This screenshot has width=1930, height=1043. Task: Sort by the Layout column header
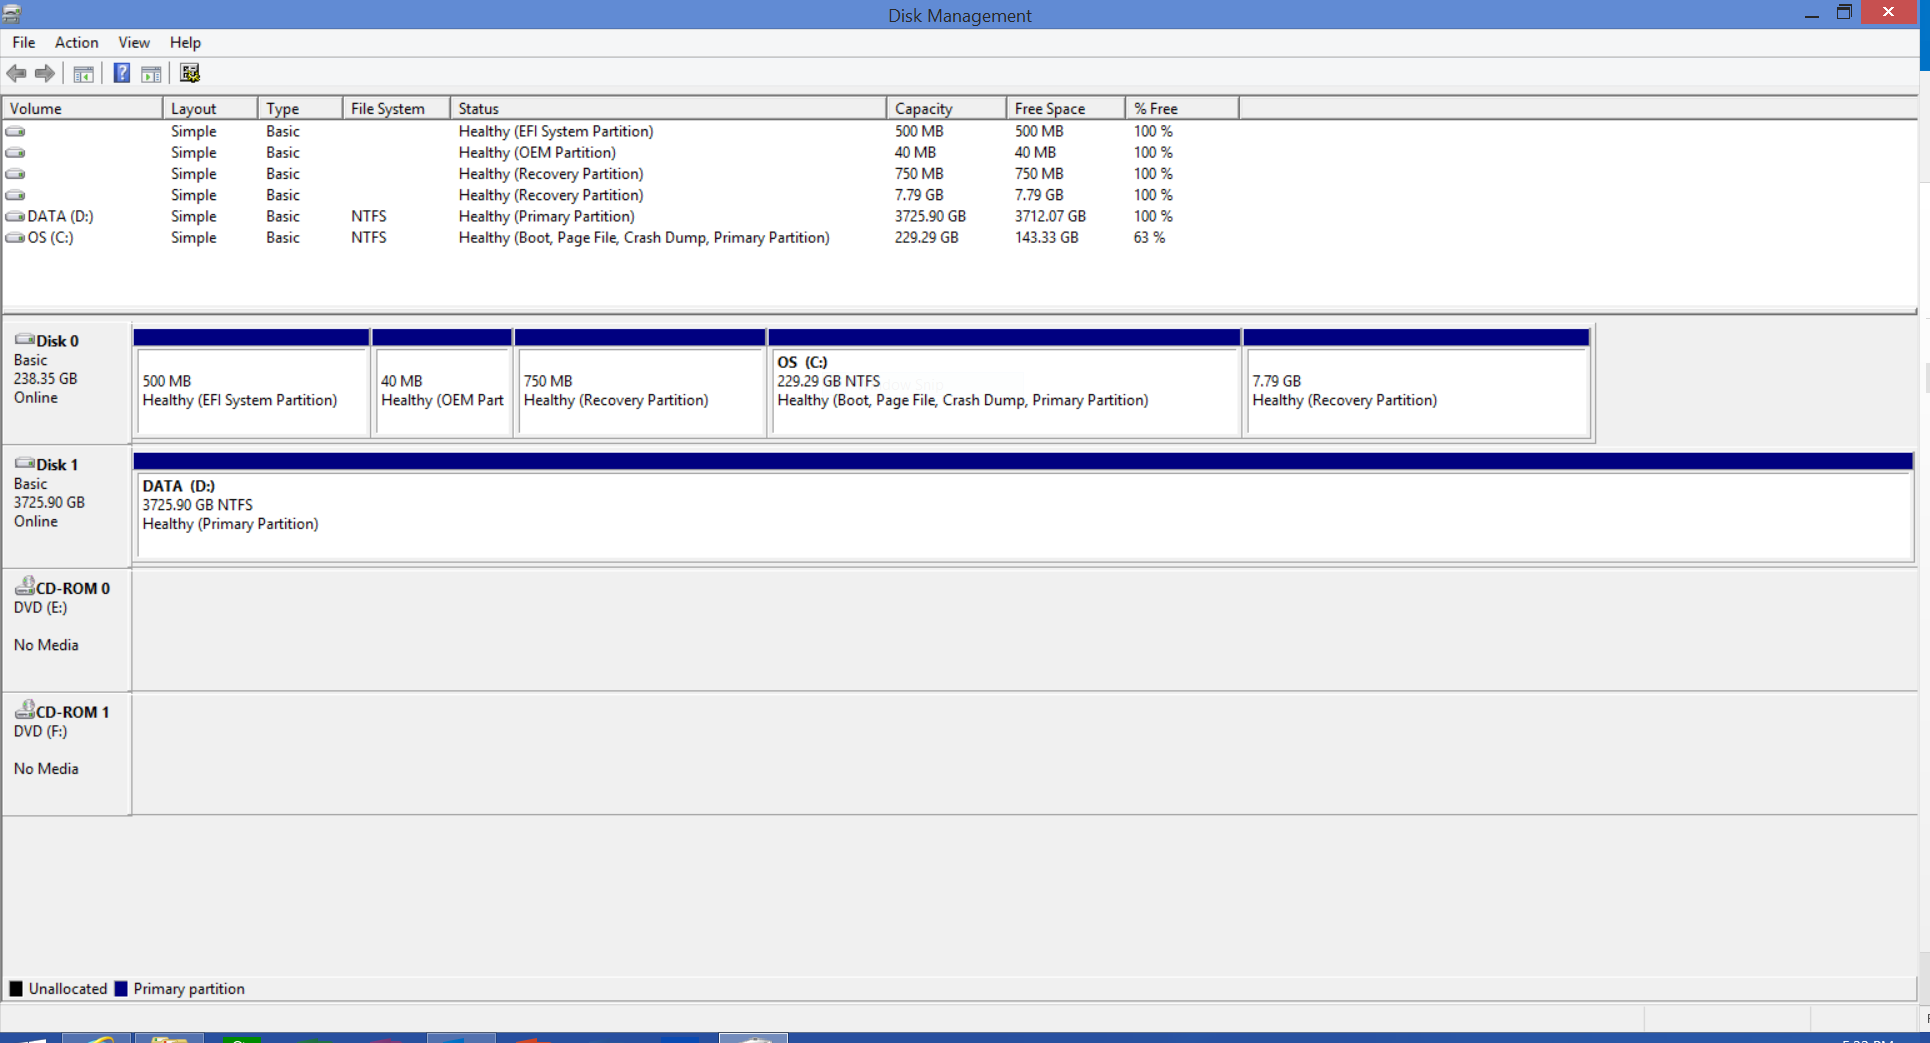tap(211, 108)
